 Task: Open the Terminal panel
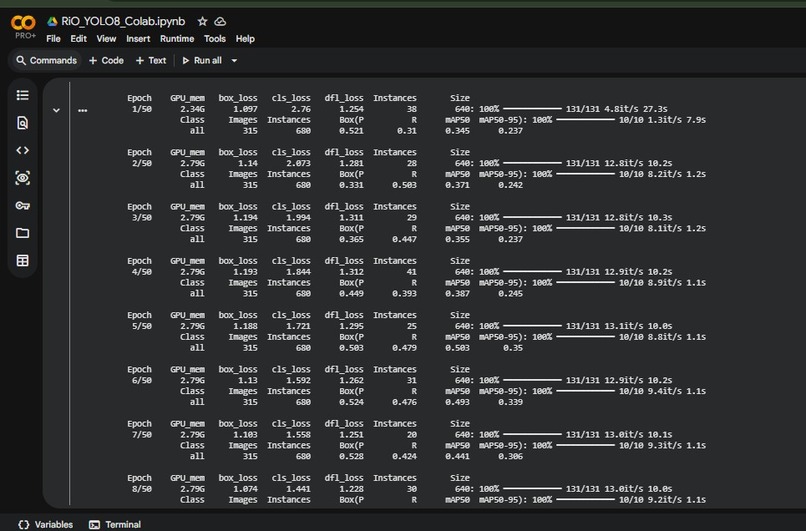[x=115, y=524]
